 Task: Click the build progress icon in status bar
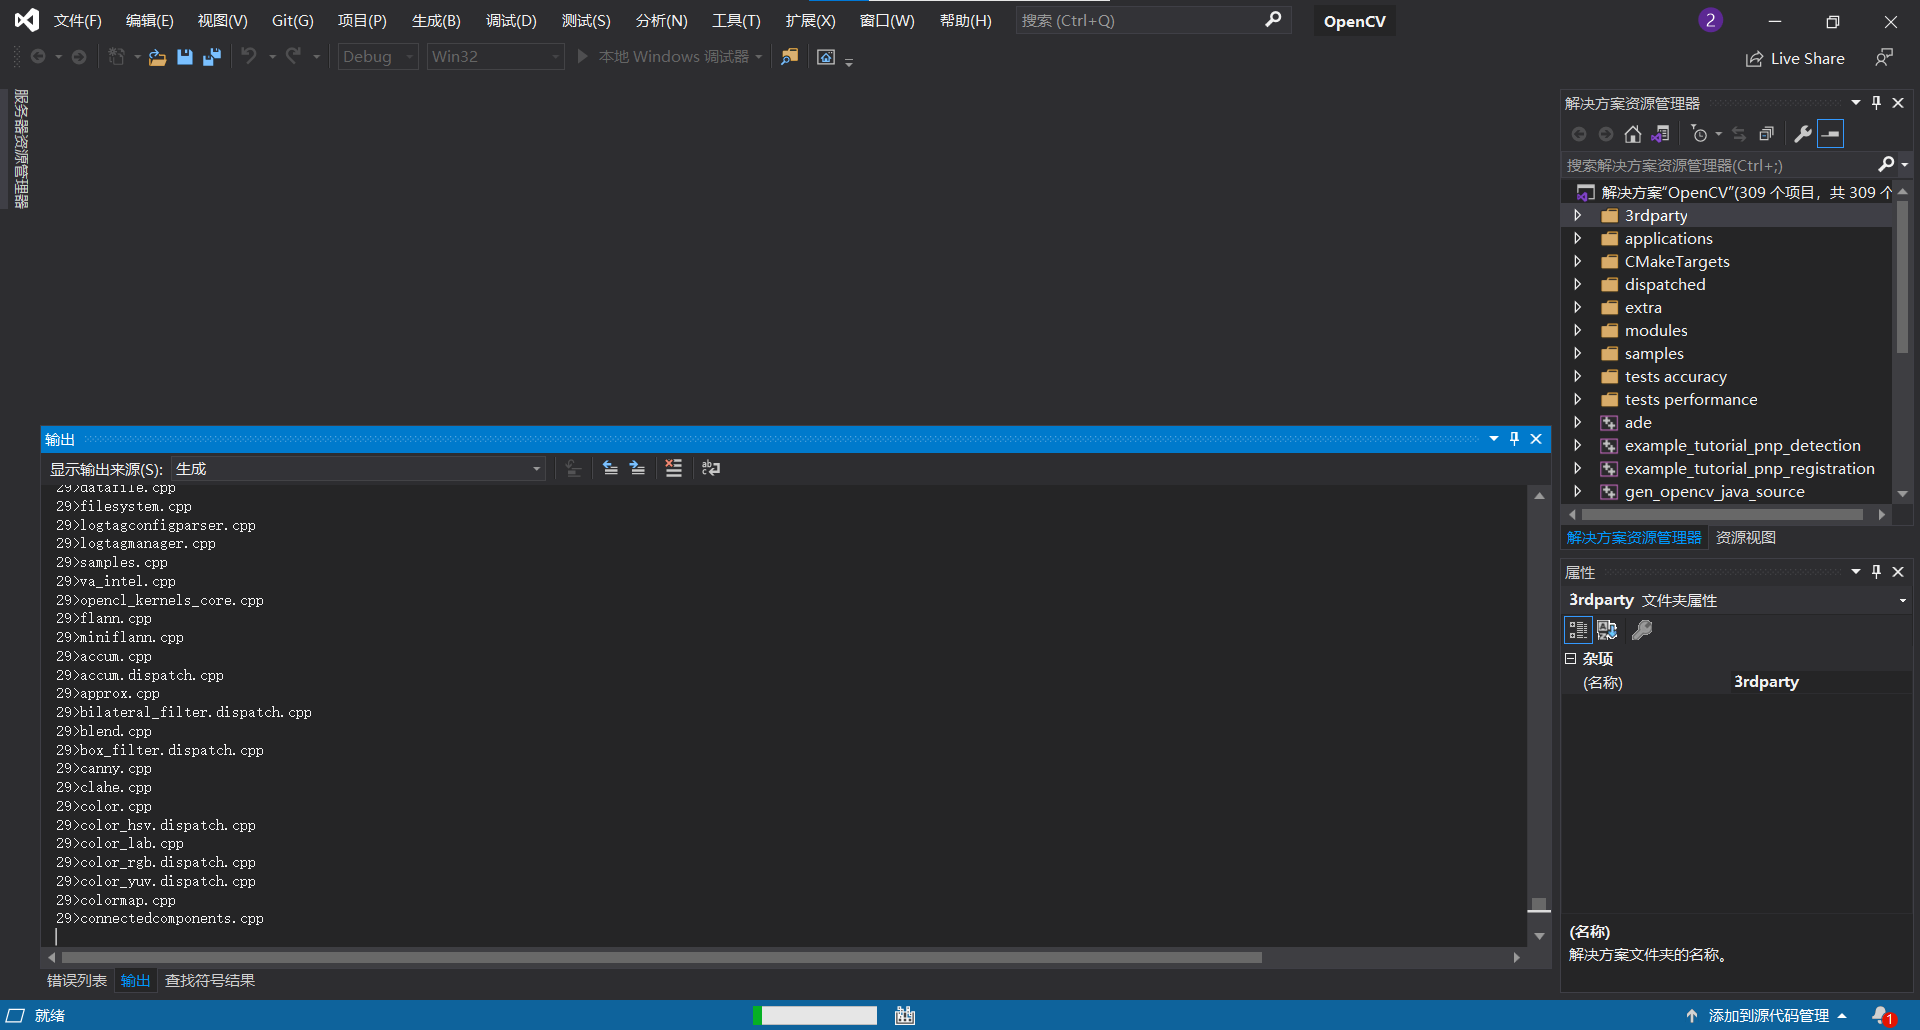[x=905, y=1016]
